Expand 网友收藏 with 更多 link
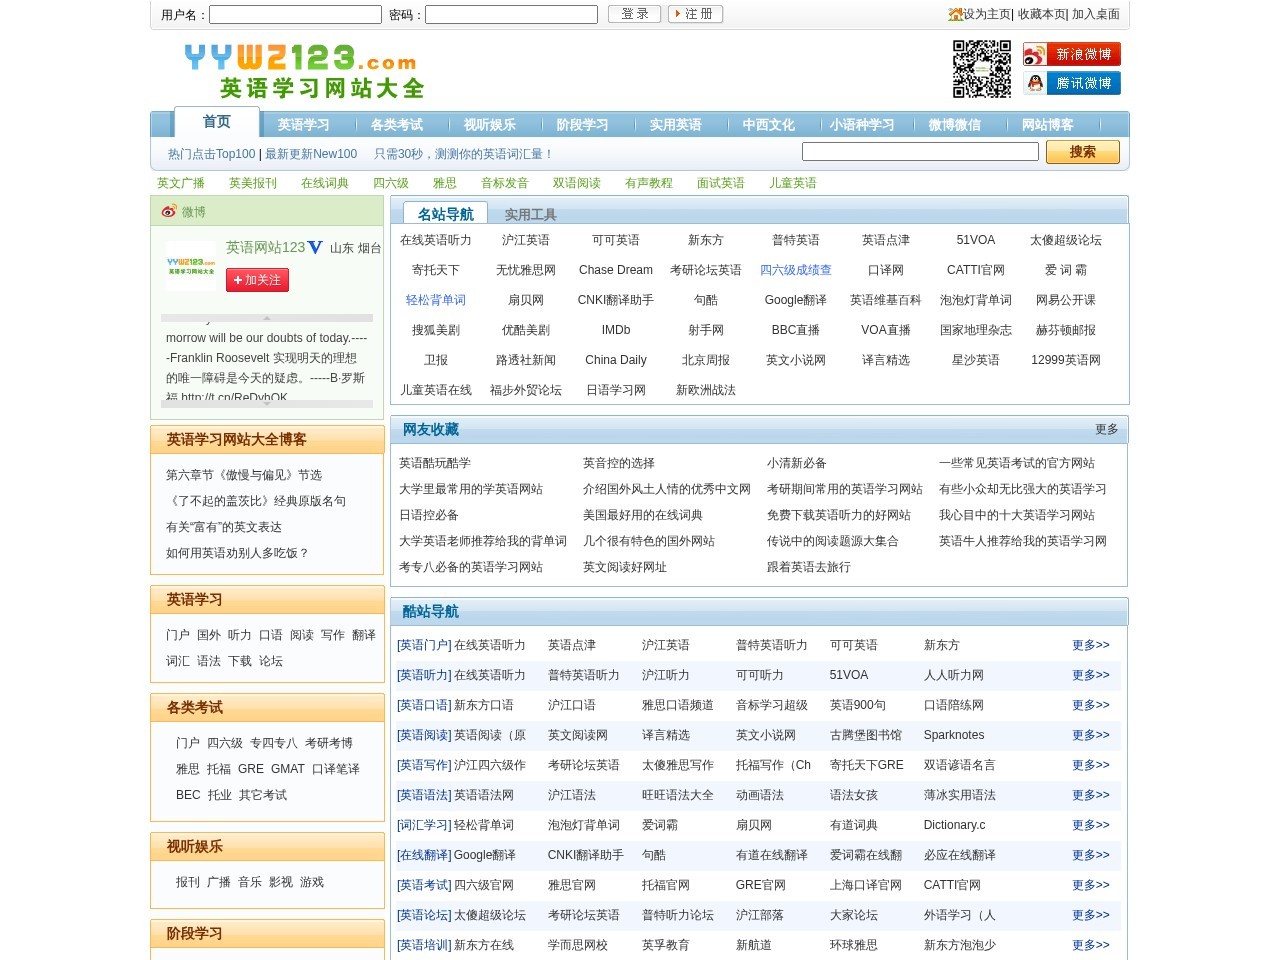 point(1107,429)
